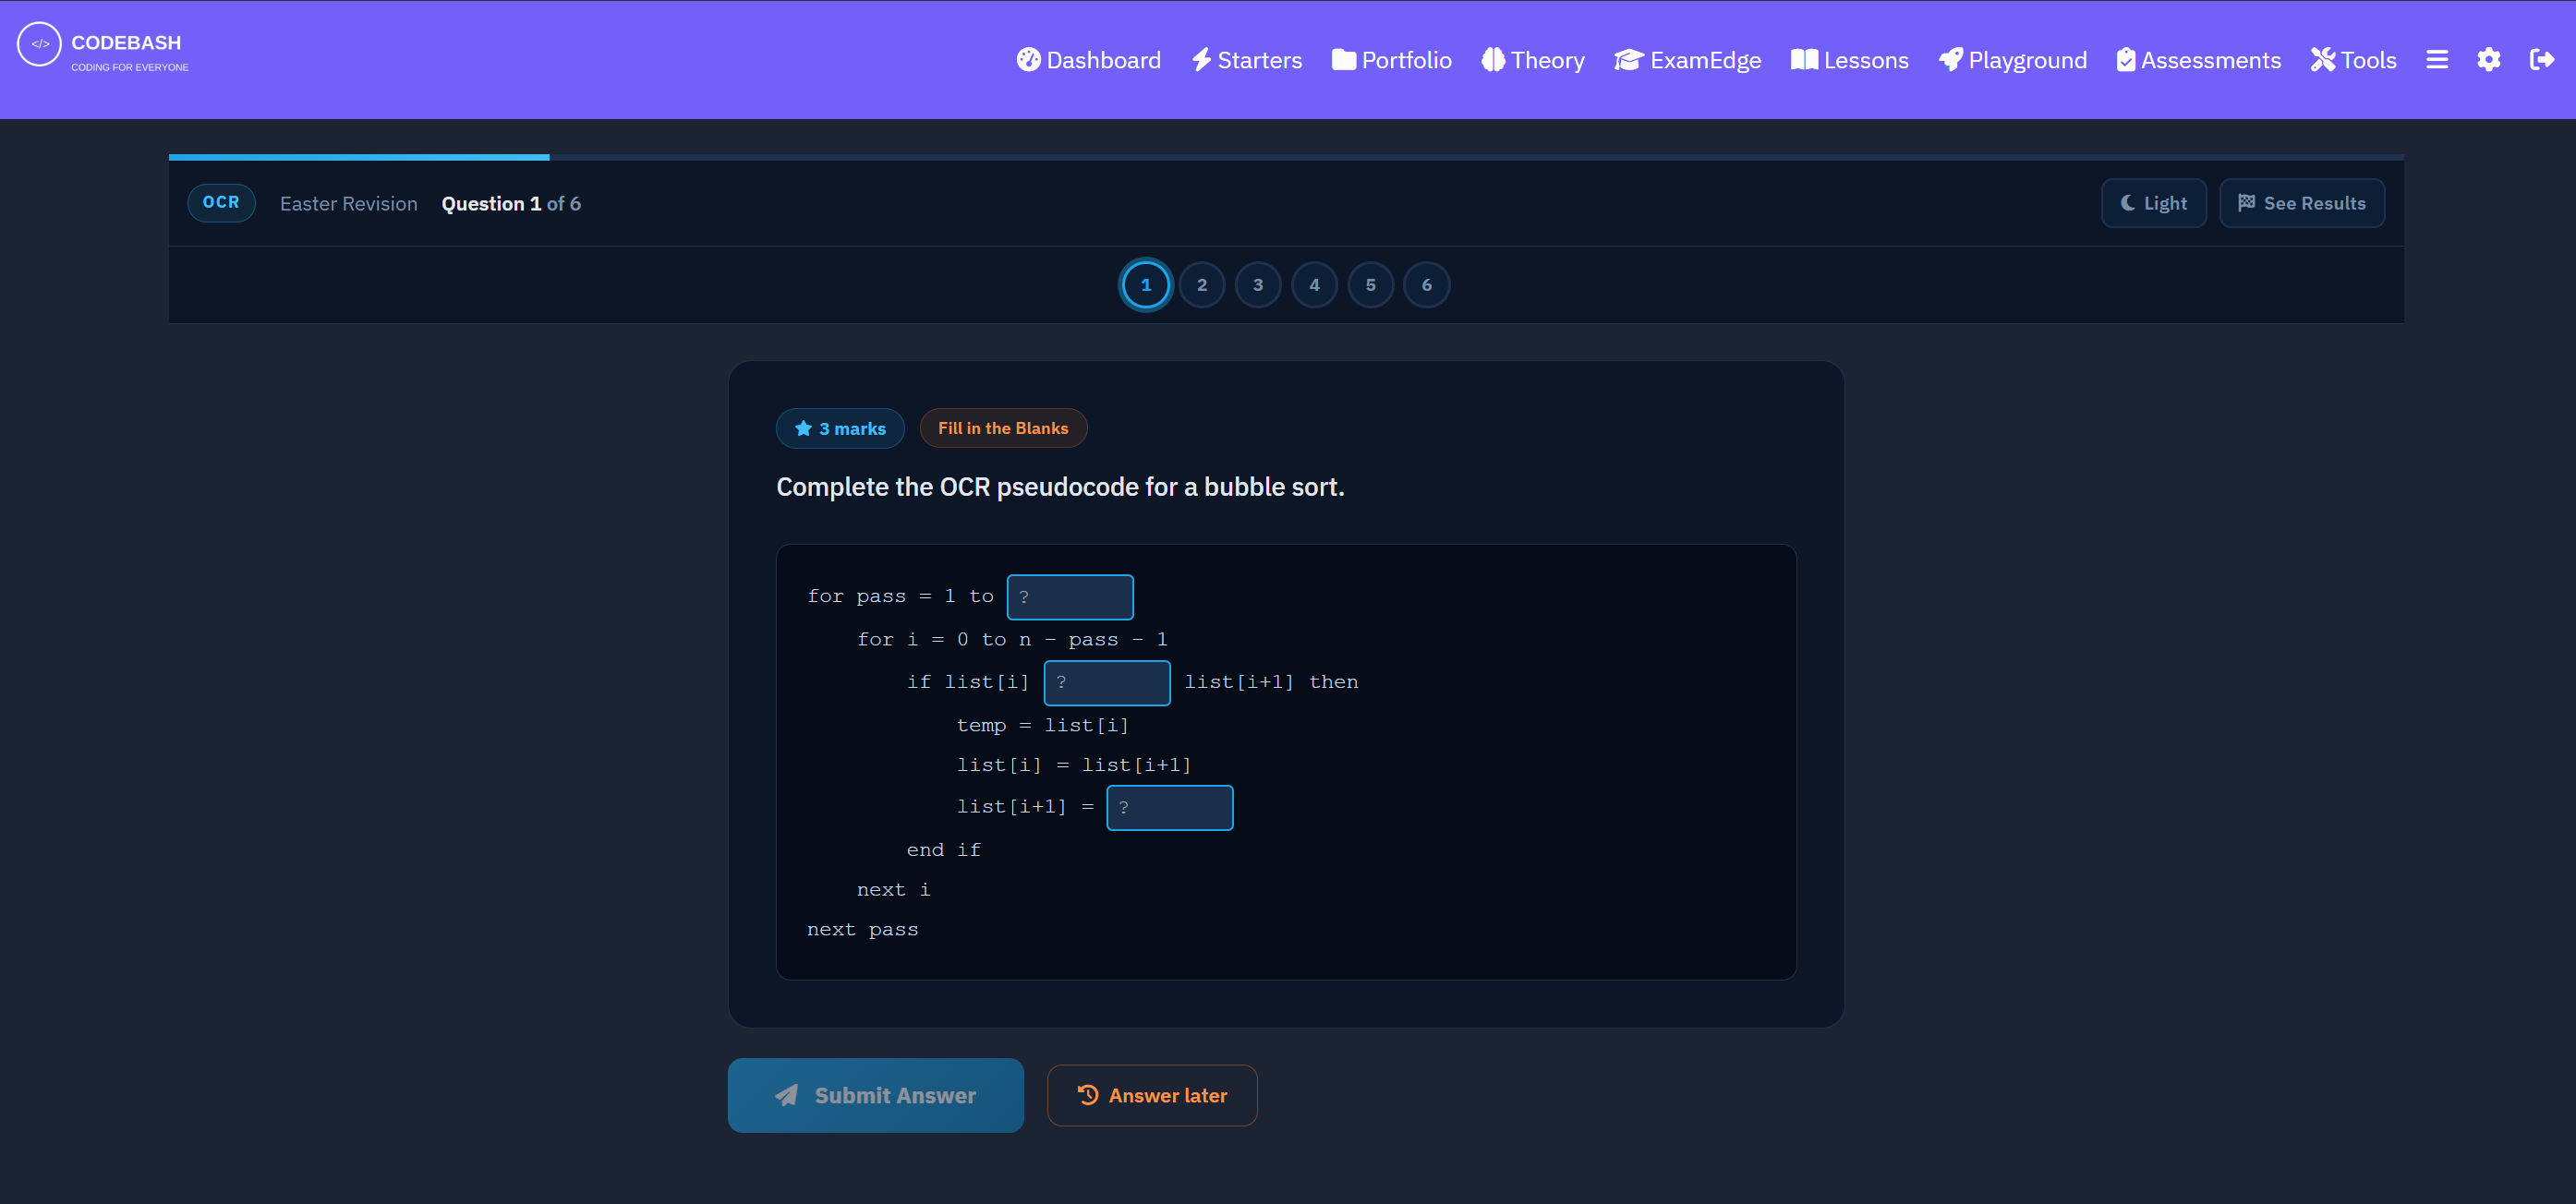
Task: Switch to Light mode
Action: coord(2153,203)
